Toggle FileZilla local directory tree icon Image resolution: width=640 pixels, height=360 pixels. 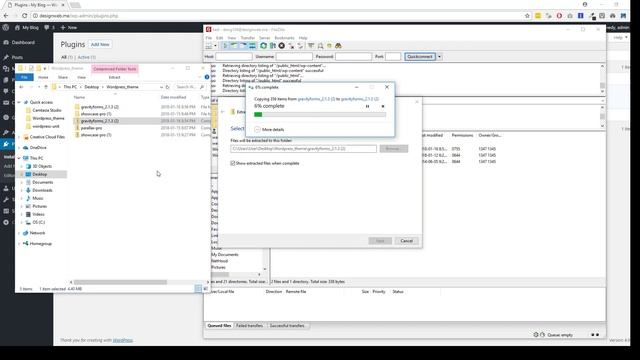(234, 46)
